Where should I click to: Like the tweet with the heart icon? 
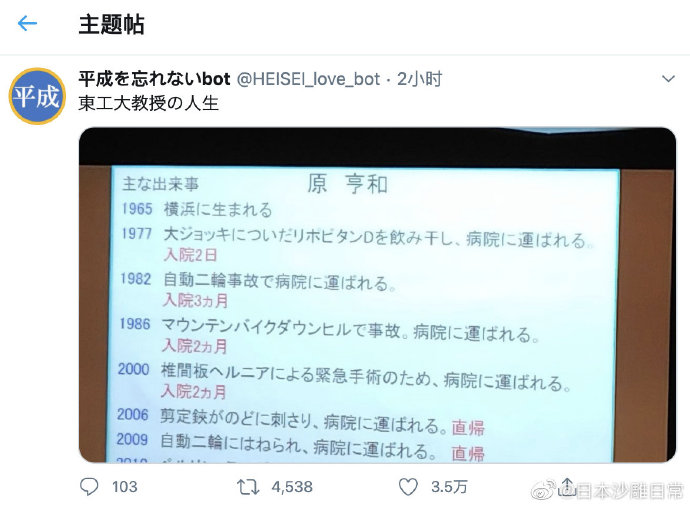(x=408, y=487)
